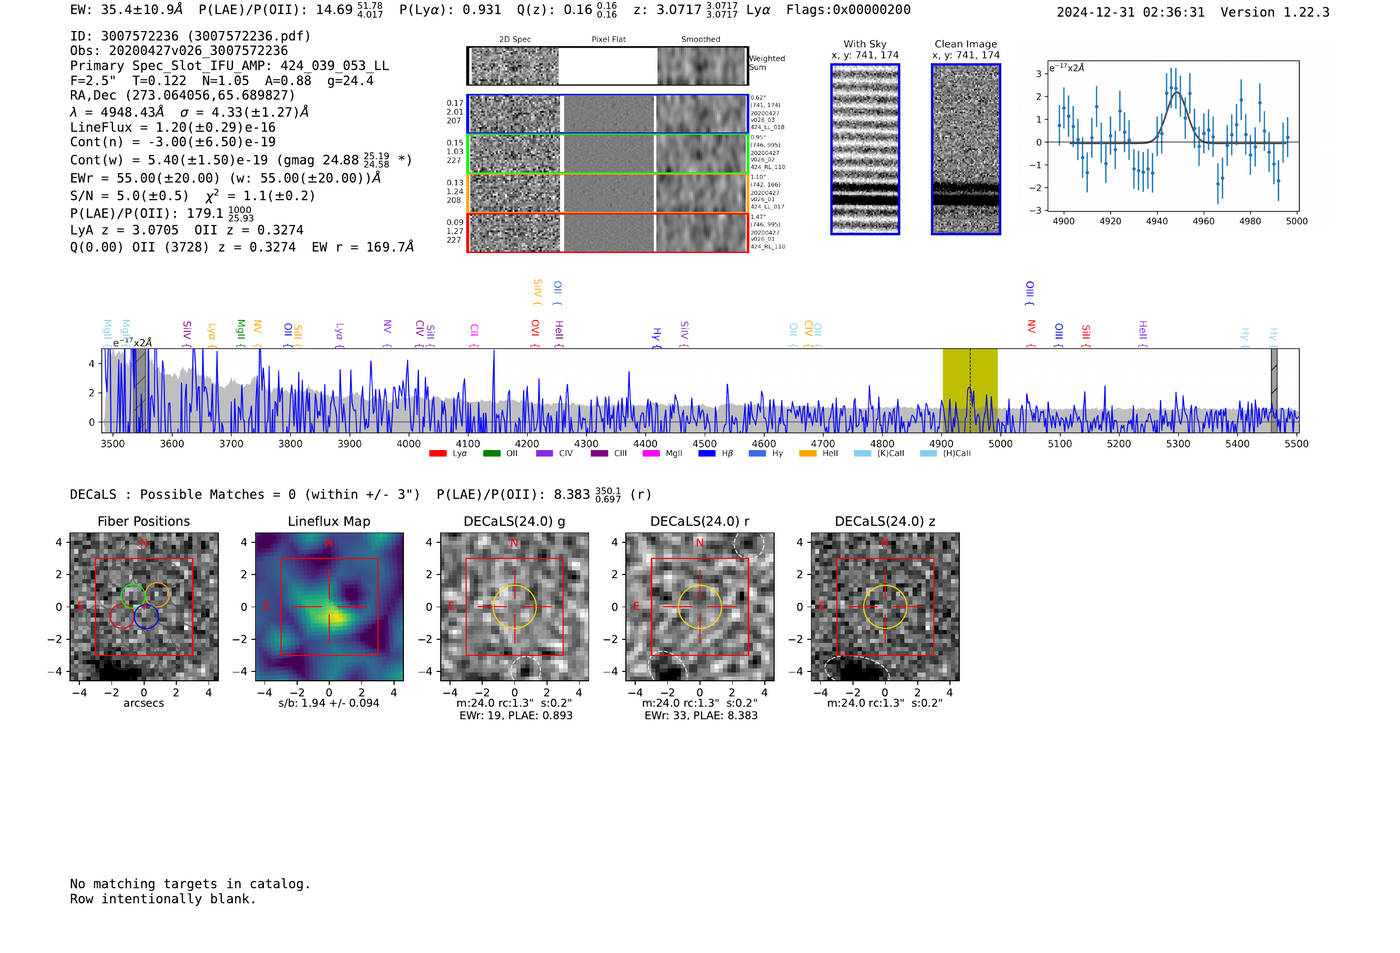Click the yellow aperture circle in DECaLS g
The image size is (1400, 953).
(515, 607)
